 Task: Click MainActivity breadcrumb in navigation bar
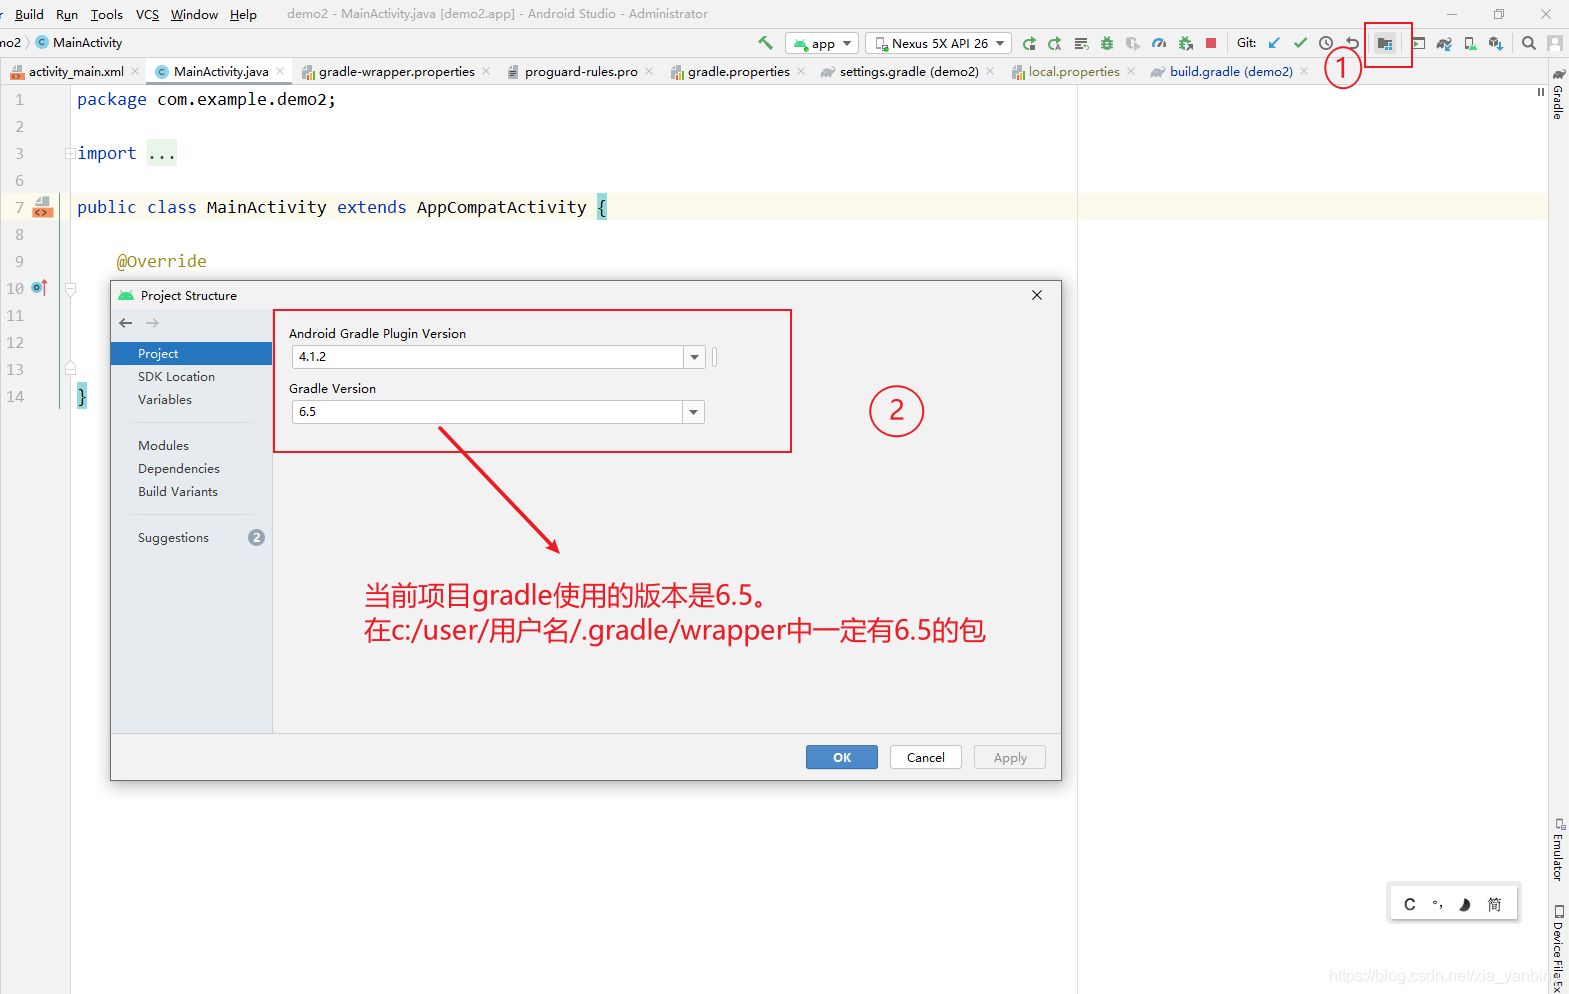79,42
